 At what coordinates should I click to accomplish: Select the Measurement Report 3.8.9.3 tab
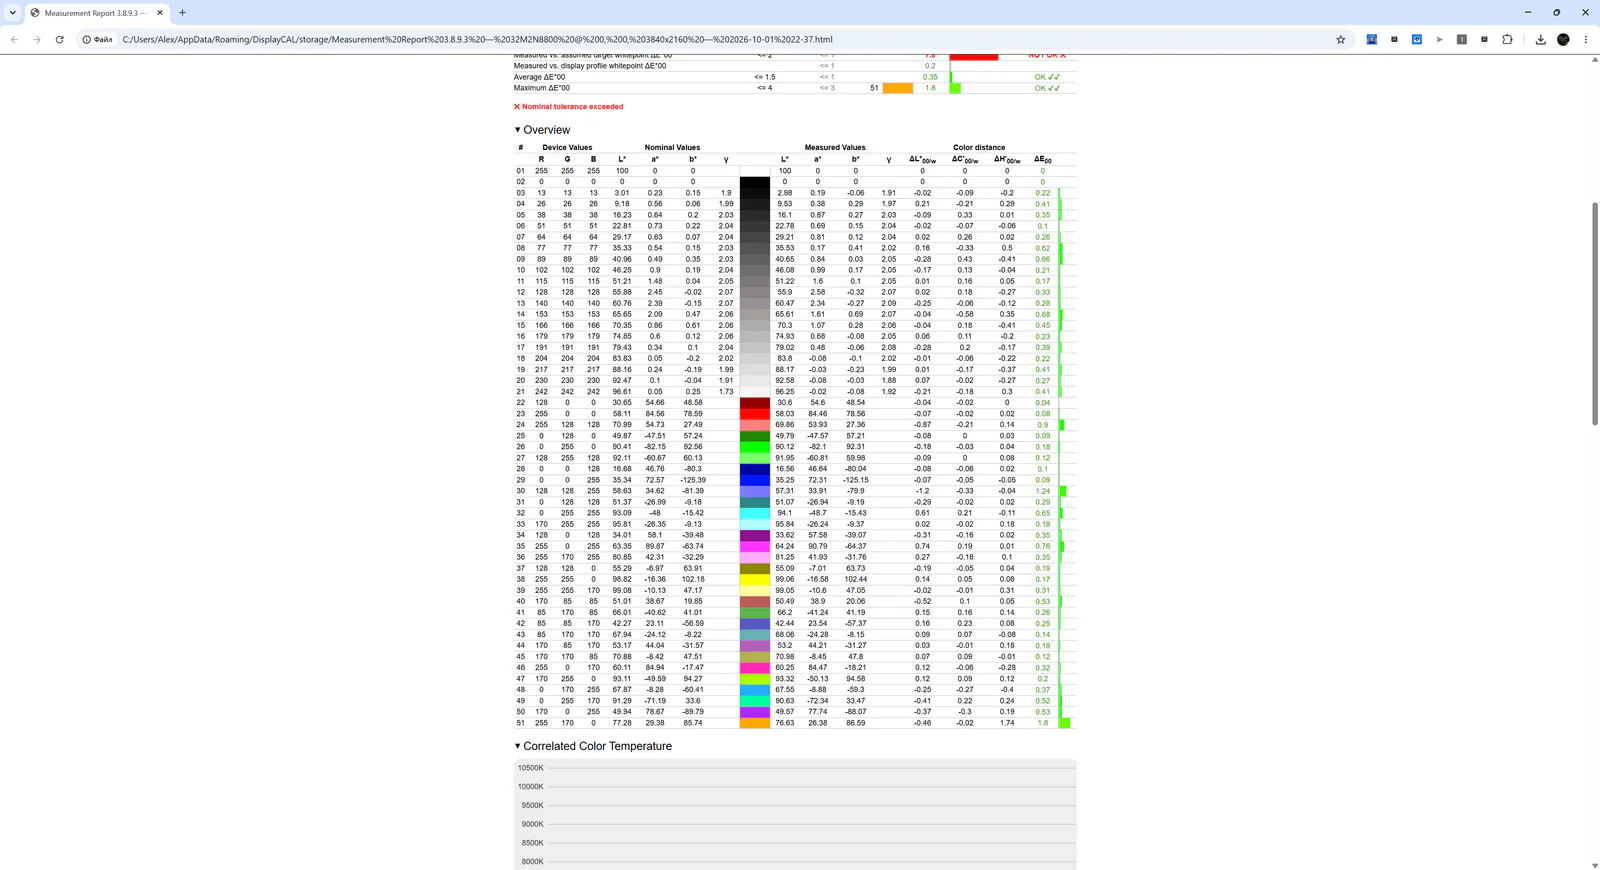click(x=90, y=13)
